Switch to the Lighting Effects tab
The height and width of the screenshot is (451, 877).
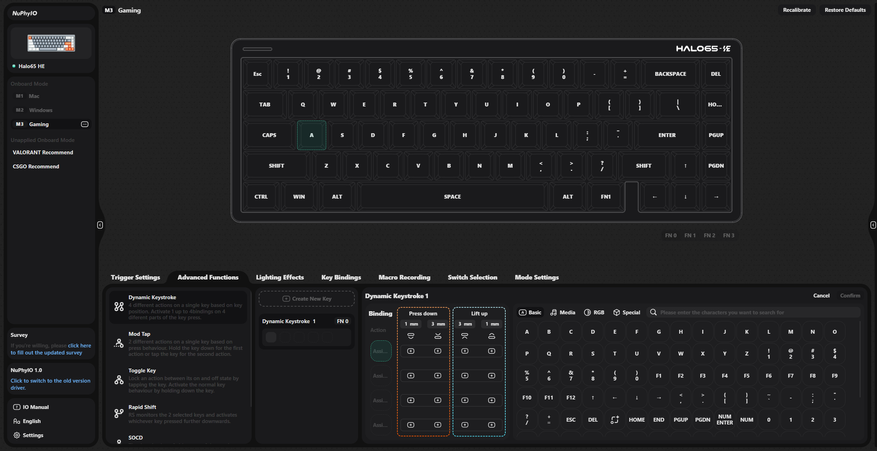[280, 278]
